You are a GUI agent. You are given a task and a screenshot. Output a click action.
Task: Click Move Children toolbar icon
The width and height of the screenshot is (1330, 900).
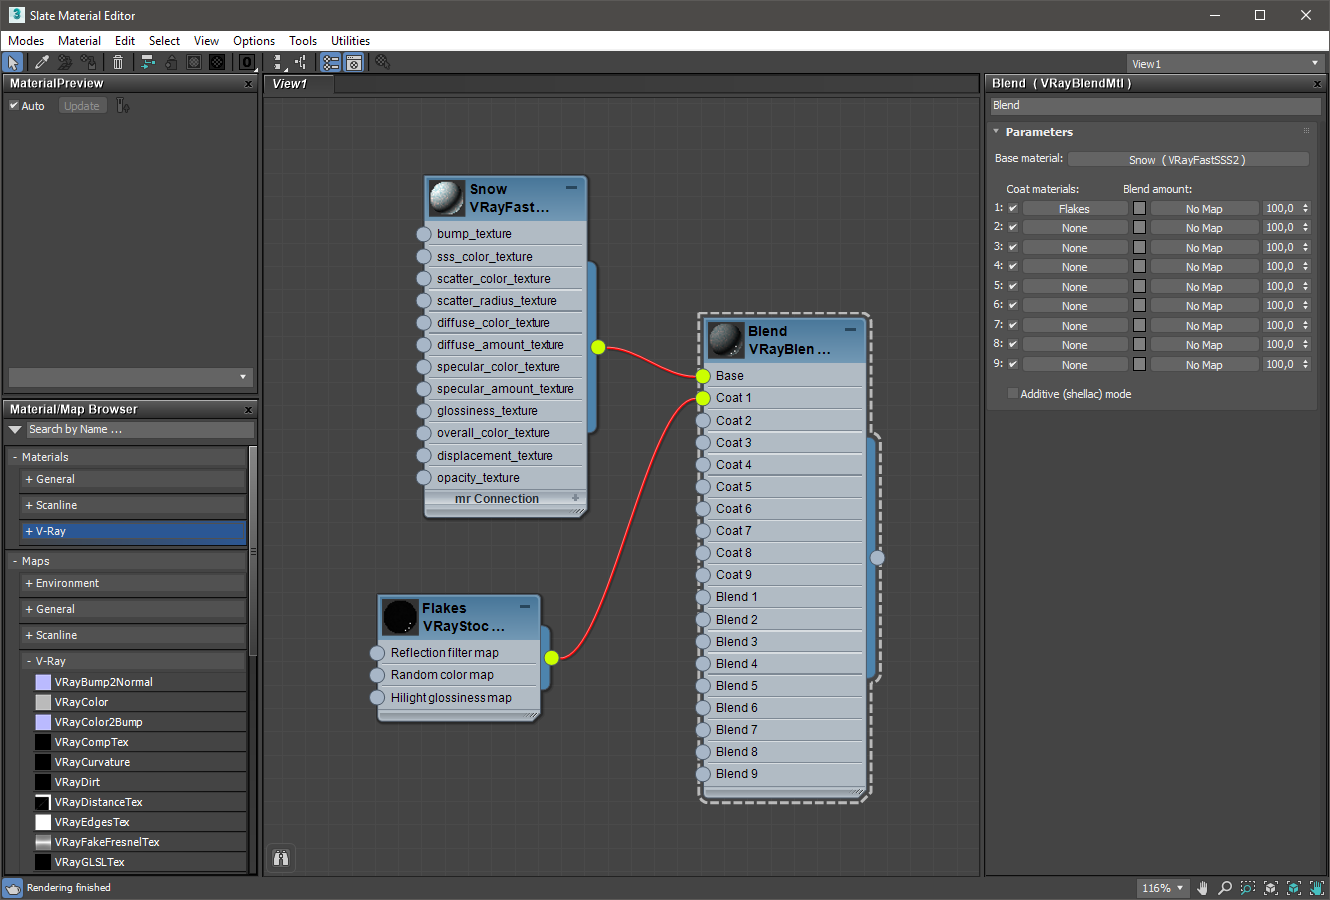coord(147,62)
